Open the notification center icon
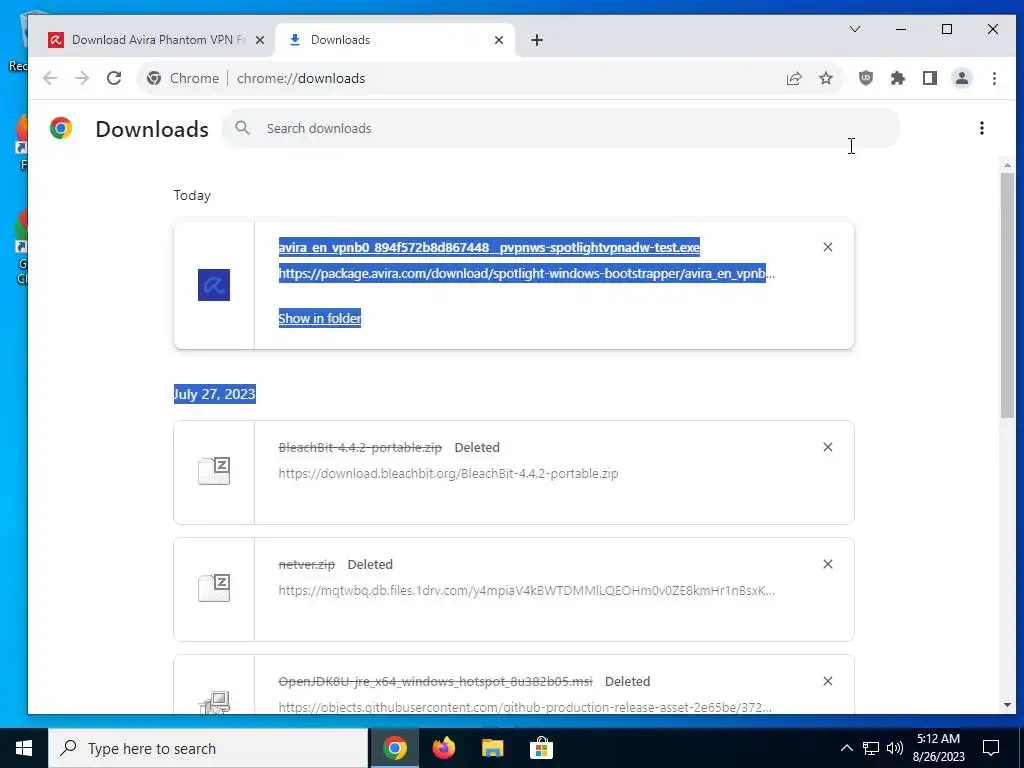The image size is (1024, 768). click(x=991, y=748)
